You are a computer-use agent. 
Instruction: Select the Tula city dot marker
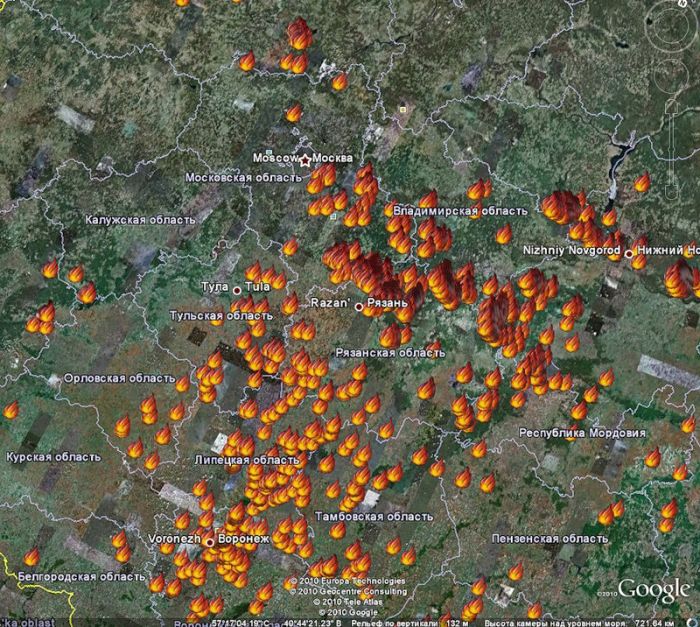tap(237, 289)
